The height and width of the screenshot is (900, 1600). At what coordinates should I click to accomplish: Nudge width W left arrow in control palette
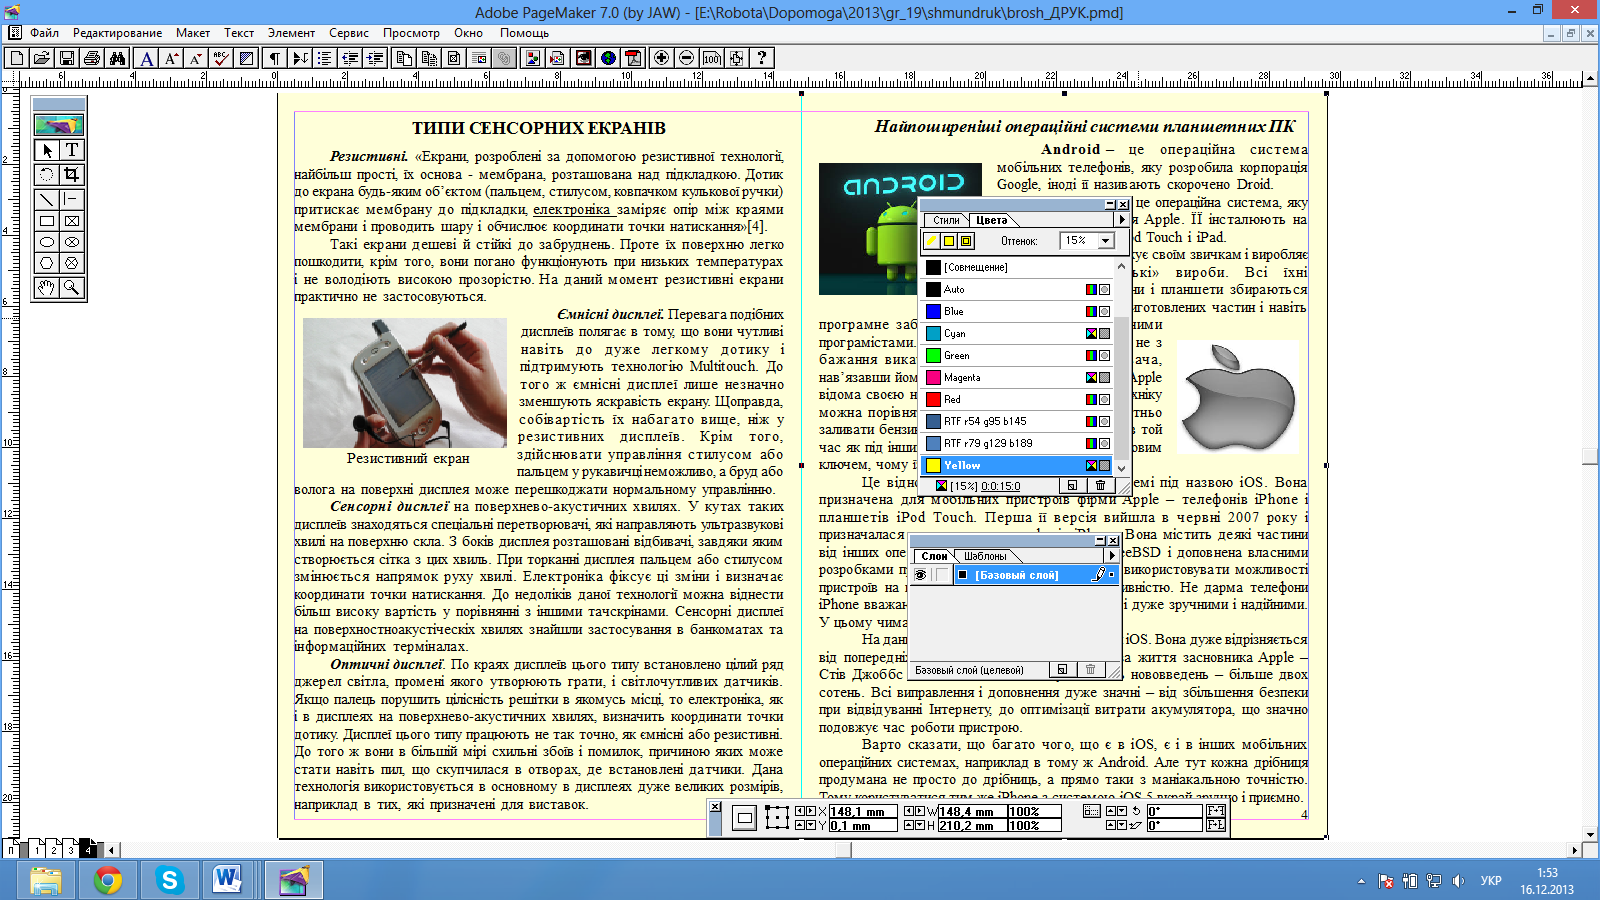[x=909, y=812]
